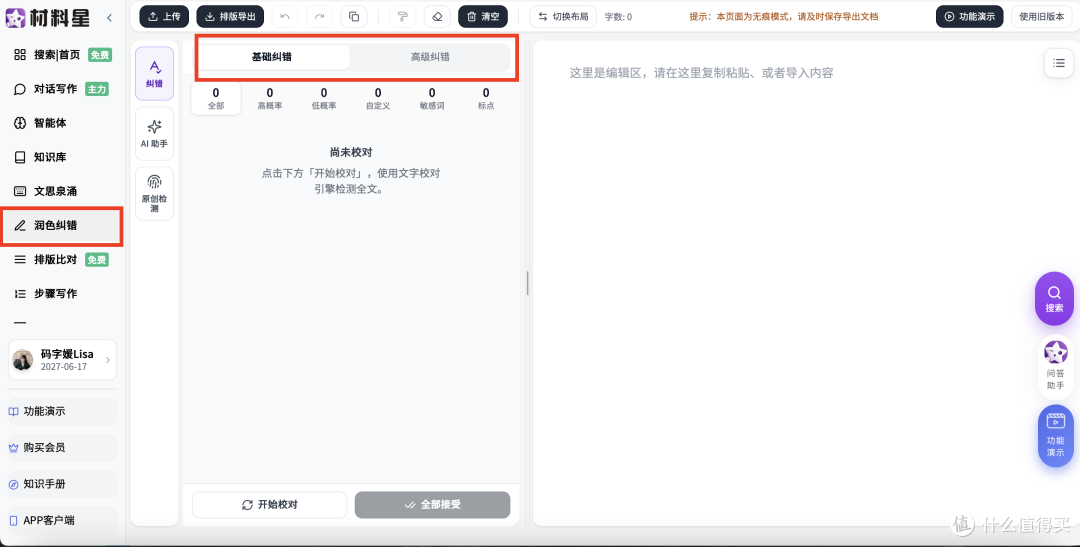Screen dimensions: 1080x547
Task: Open 搜索|首页 in the sidebar
Action: [x=62, y=54]
